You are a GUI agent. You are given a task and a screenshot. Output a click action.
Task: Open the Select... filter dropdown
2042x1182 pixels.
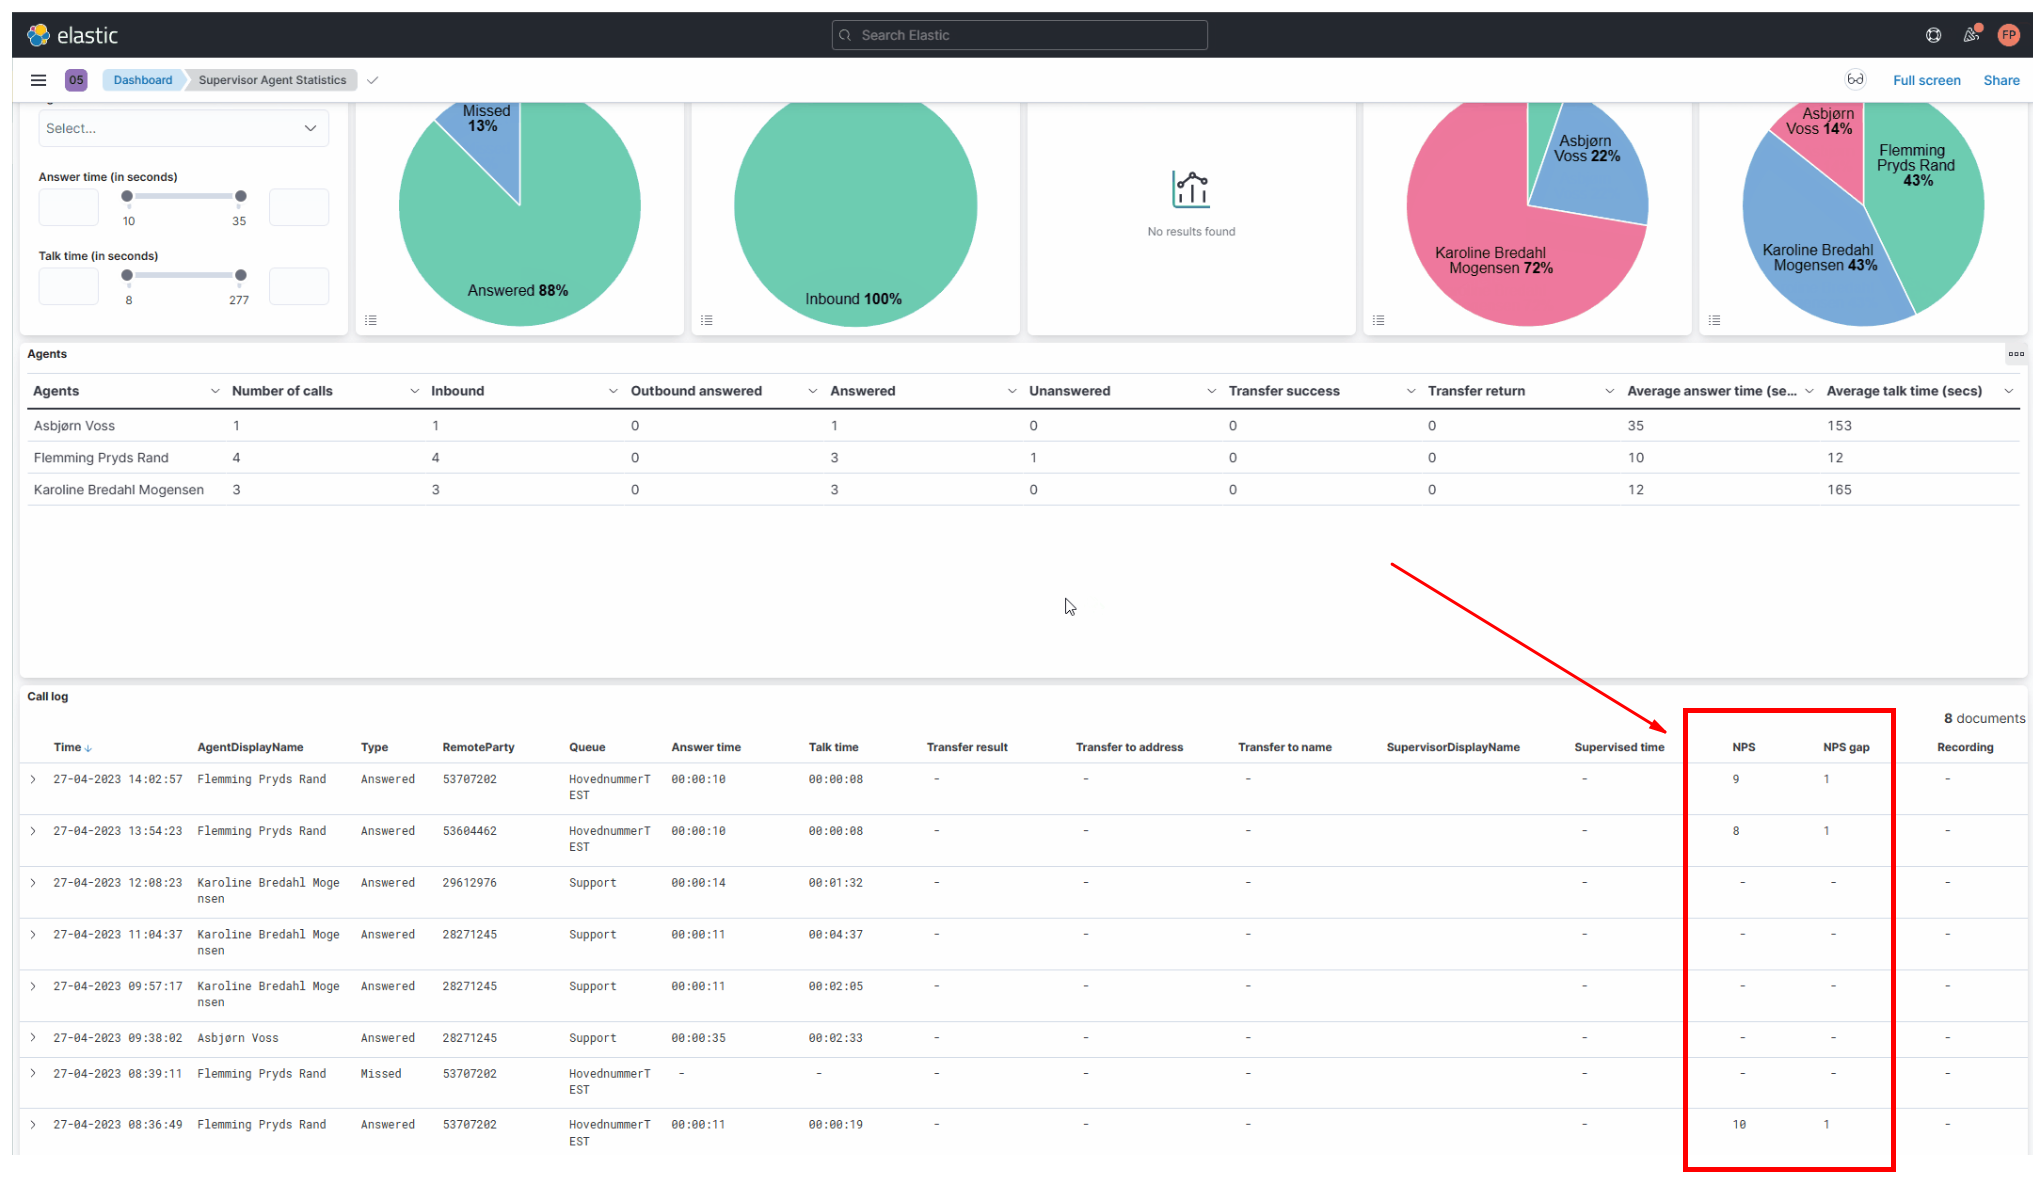click(x=183, y=128)
